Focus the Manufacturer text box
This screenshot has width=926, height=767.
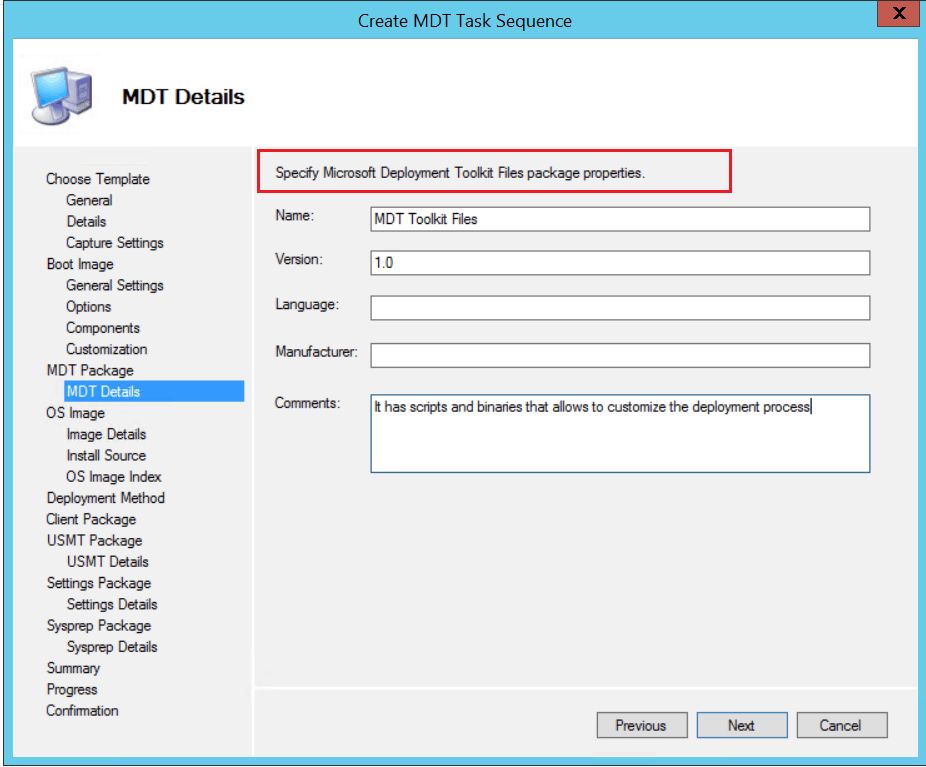620,355
